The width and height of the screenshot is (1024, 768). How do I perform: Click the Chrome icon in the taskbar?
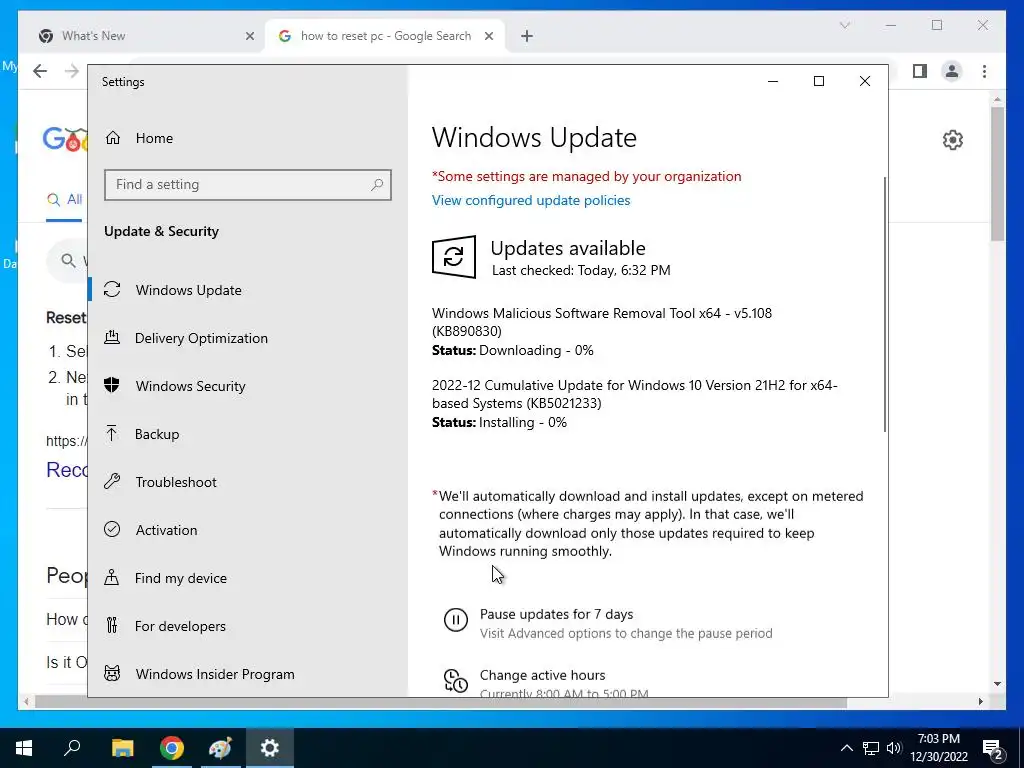point(172,748)
